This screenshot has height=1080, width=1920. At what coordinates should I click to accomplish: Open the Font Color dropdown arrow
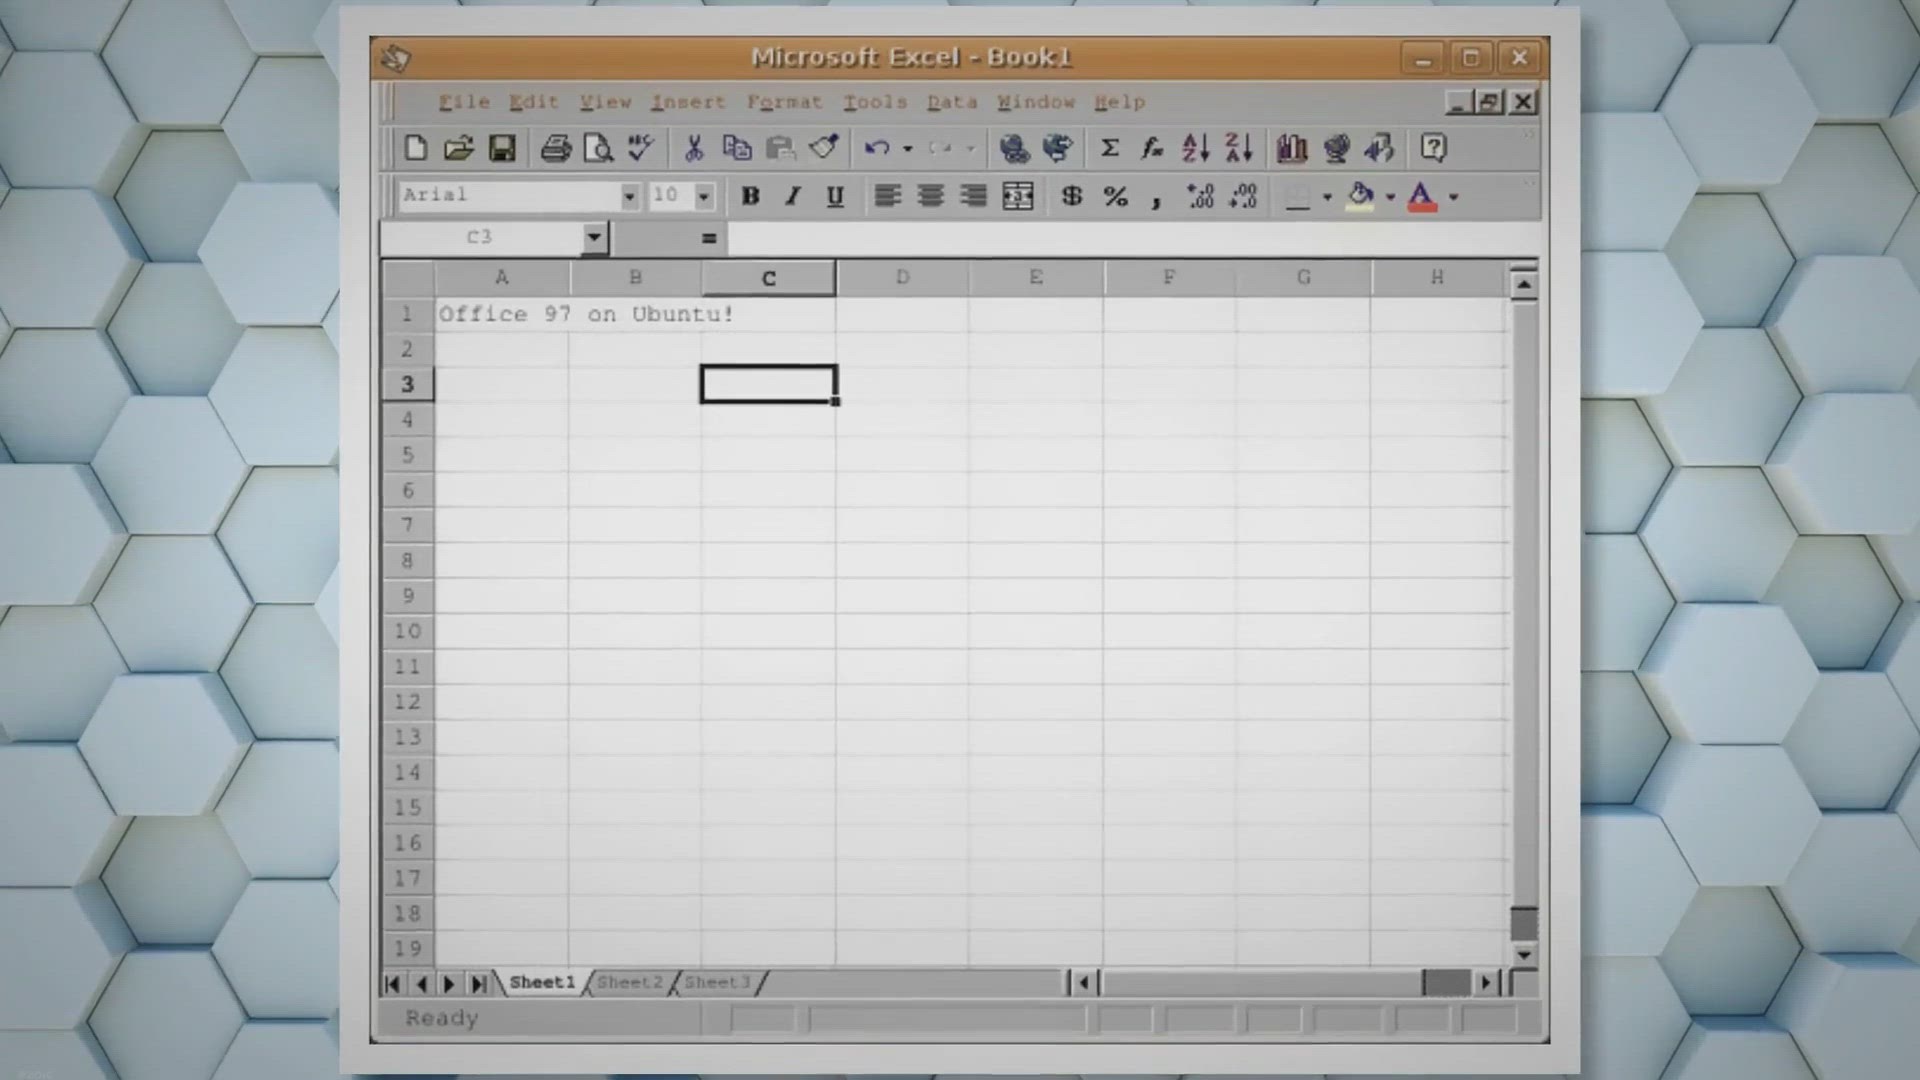1453,197
